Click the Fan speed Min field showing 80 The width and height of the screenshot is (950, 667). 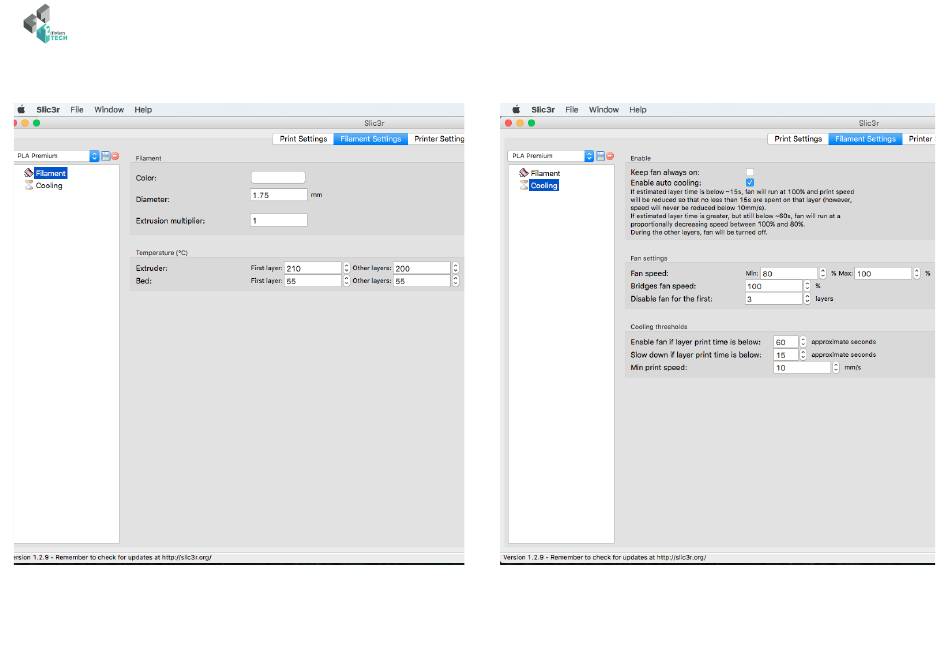coord(789,273)
